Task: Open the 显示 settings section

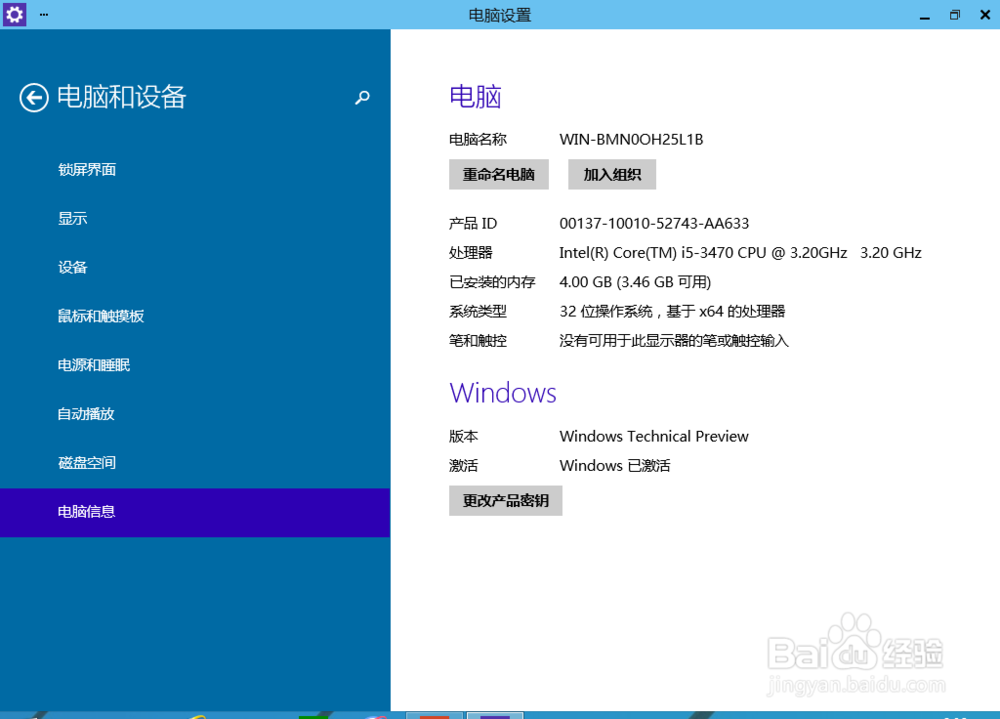Action: point(72,218)
